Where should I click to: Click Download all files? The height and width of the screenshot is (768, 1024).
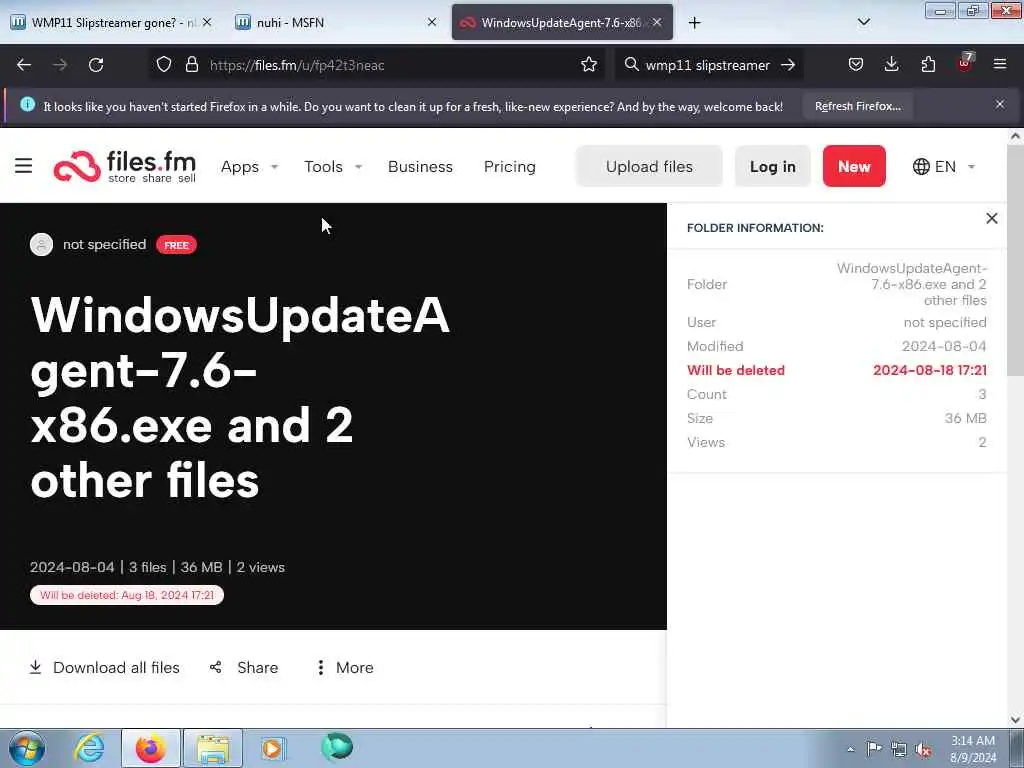pyautogui.click(x=104, y=667)
